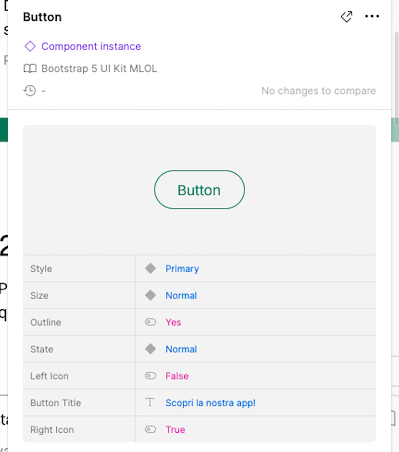This screenshot has width=399, height=452.
Task: Select the Yes value for Outline
Action: point(173,322)
